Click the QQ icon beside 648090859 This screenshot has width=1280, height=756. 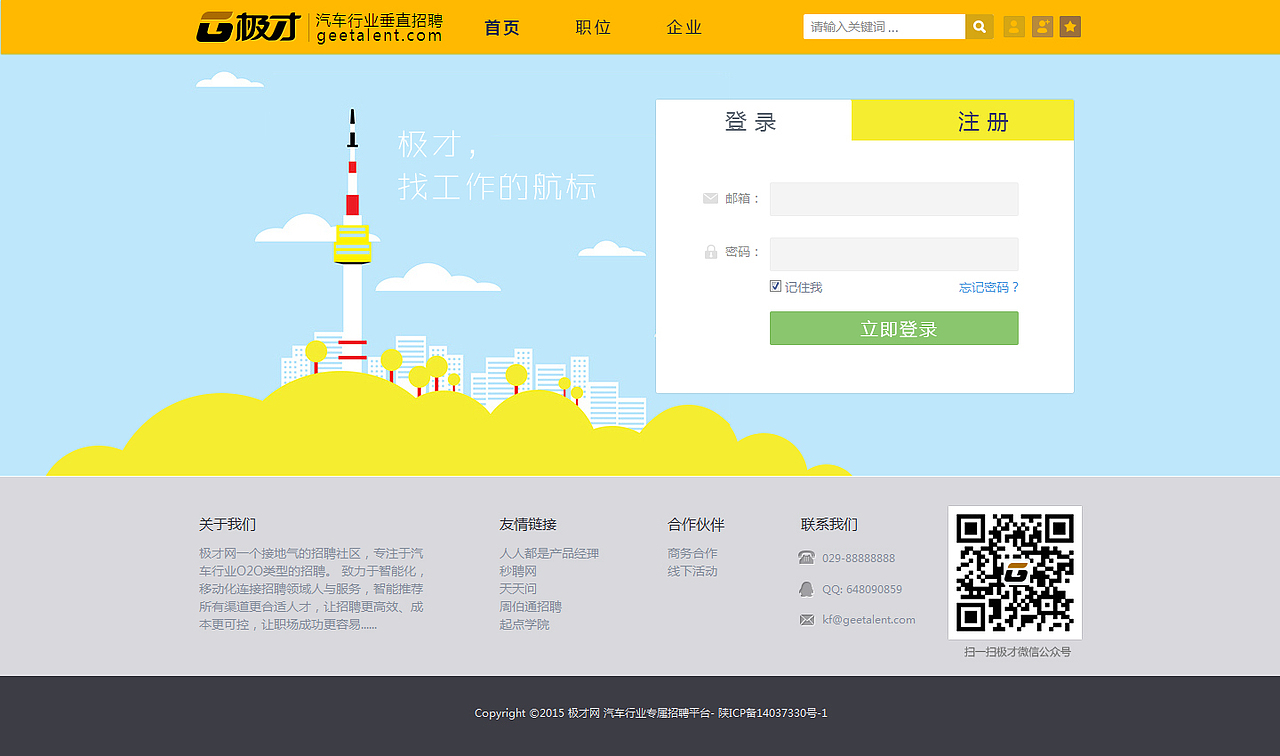806,589
